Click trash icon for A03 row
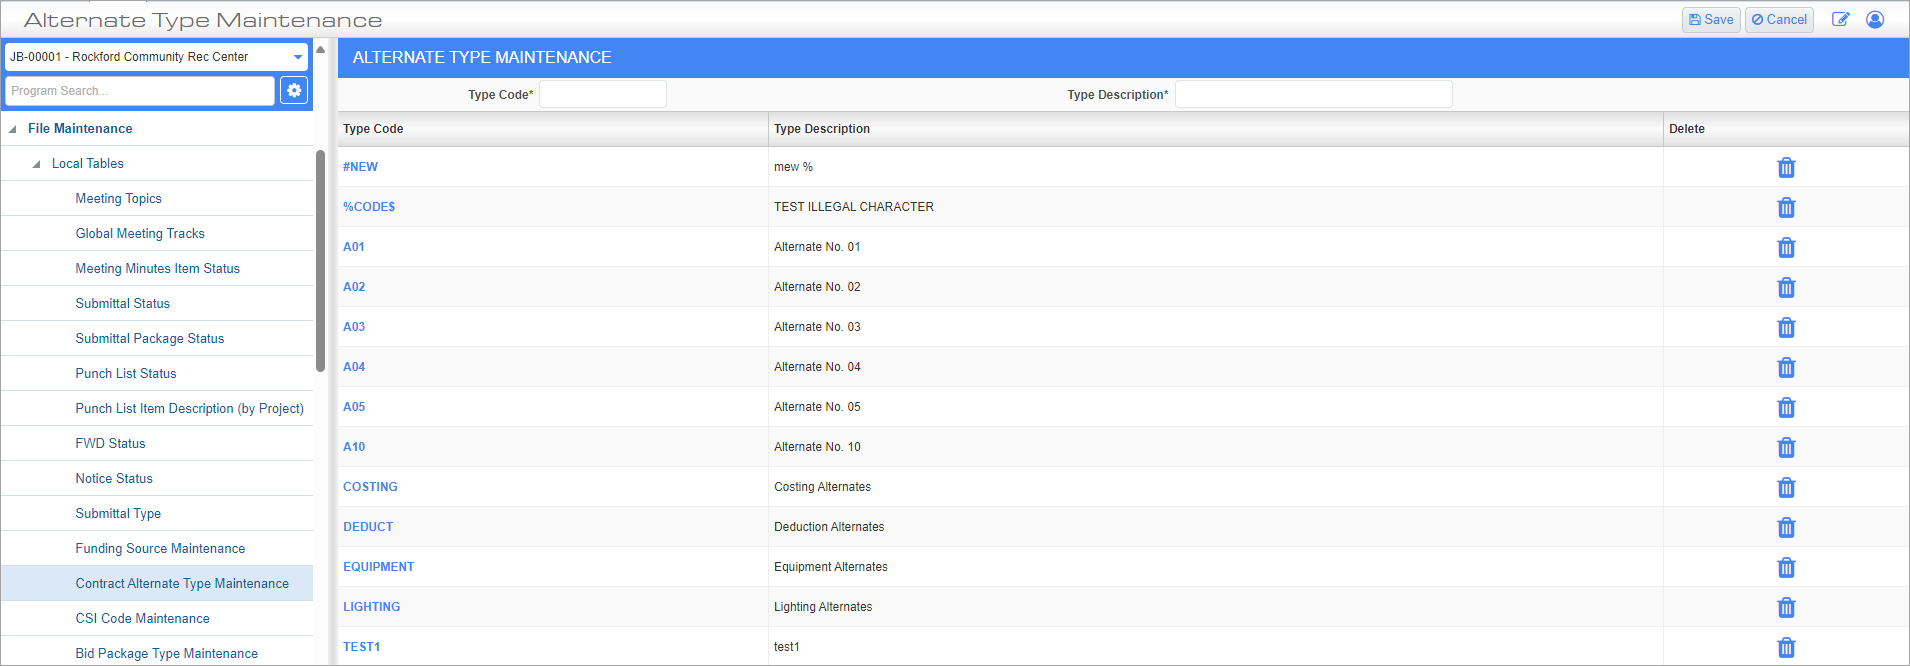1910x666 pixels. pos(1786,327)
